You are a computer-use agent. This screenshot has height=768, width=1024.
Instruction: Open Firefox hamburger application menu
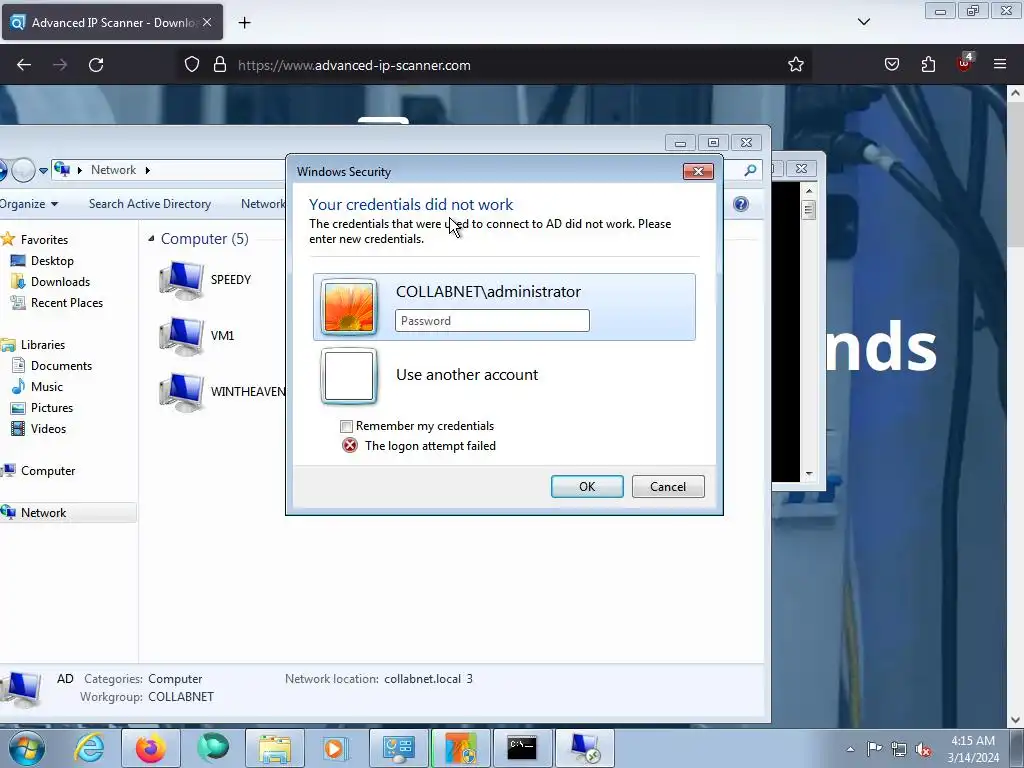click(999, 64)
